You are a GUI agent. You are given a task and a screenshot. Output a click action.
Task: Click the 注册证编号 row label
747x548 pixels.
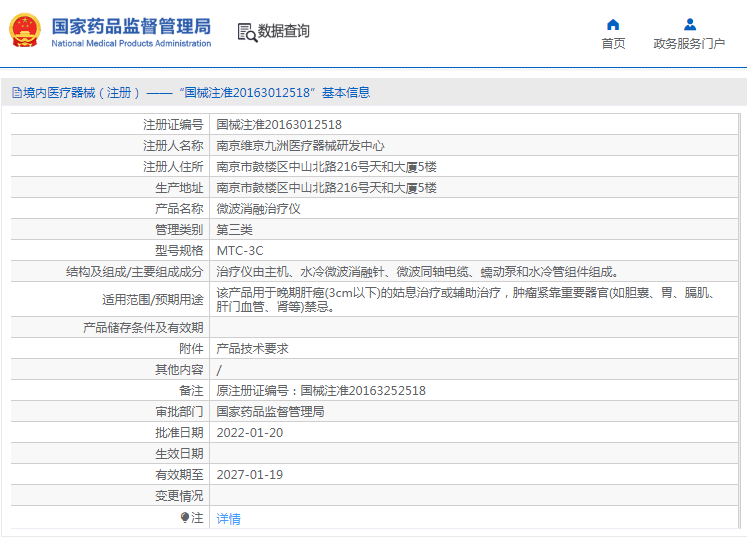coord(173,125)
